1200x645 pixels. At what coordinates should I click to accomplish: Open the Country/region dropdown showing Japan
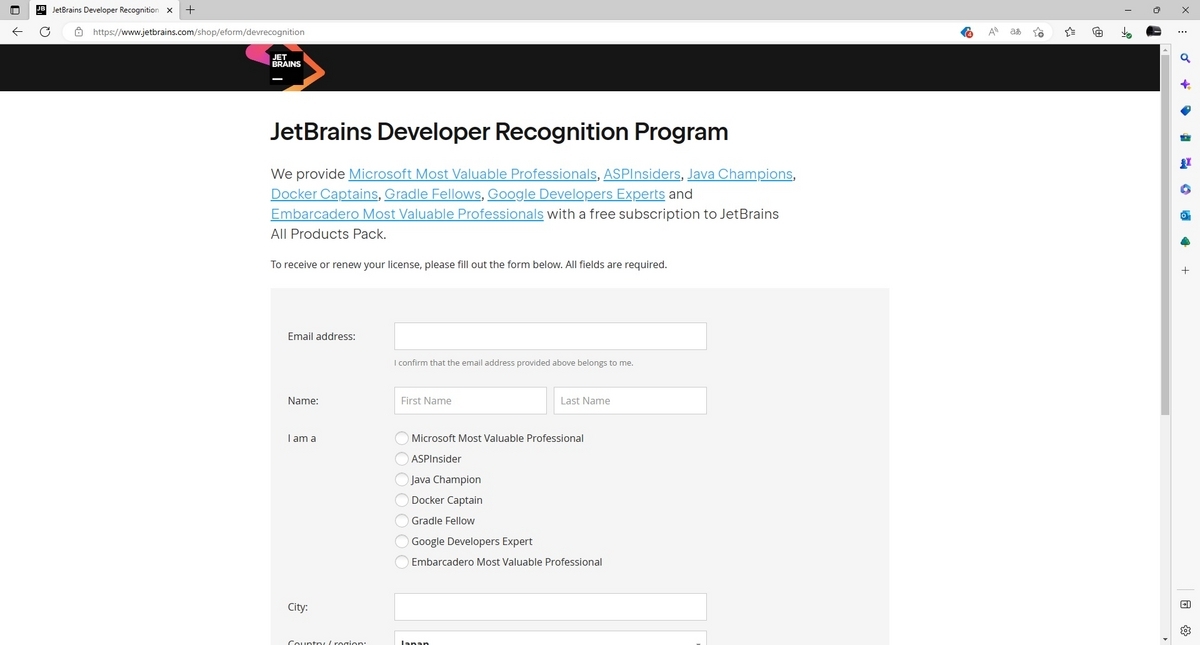point(550,639)
